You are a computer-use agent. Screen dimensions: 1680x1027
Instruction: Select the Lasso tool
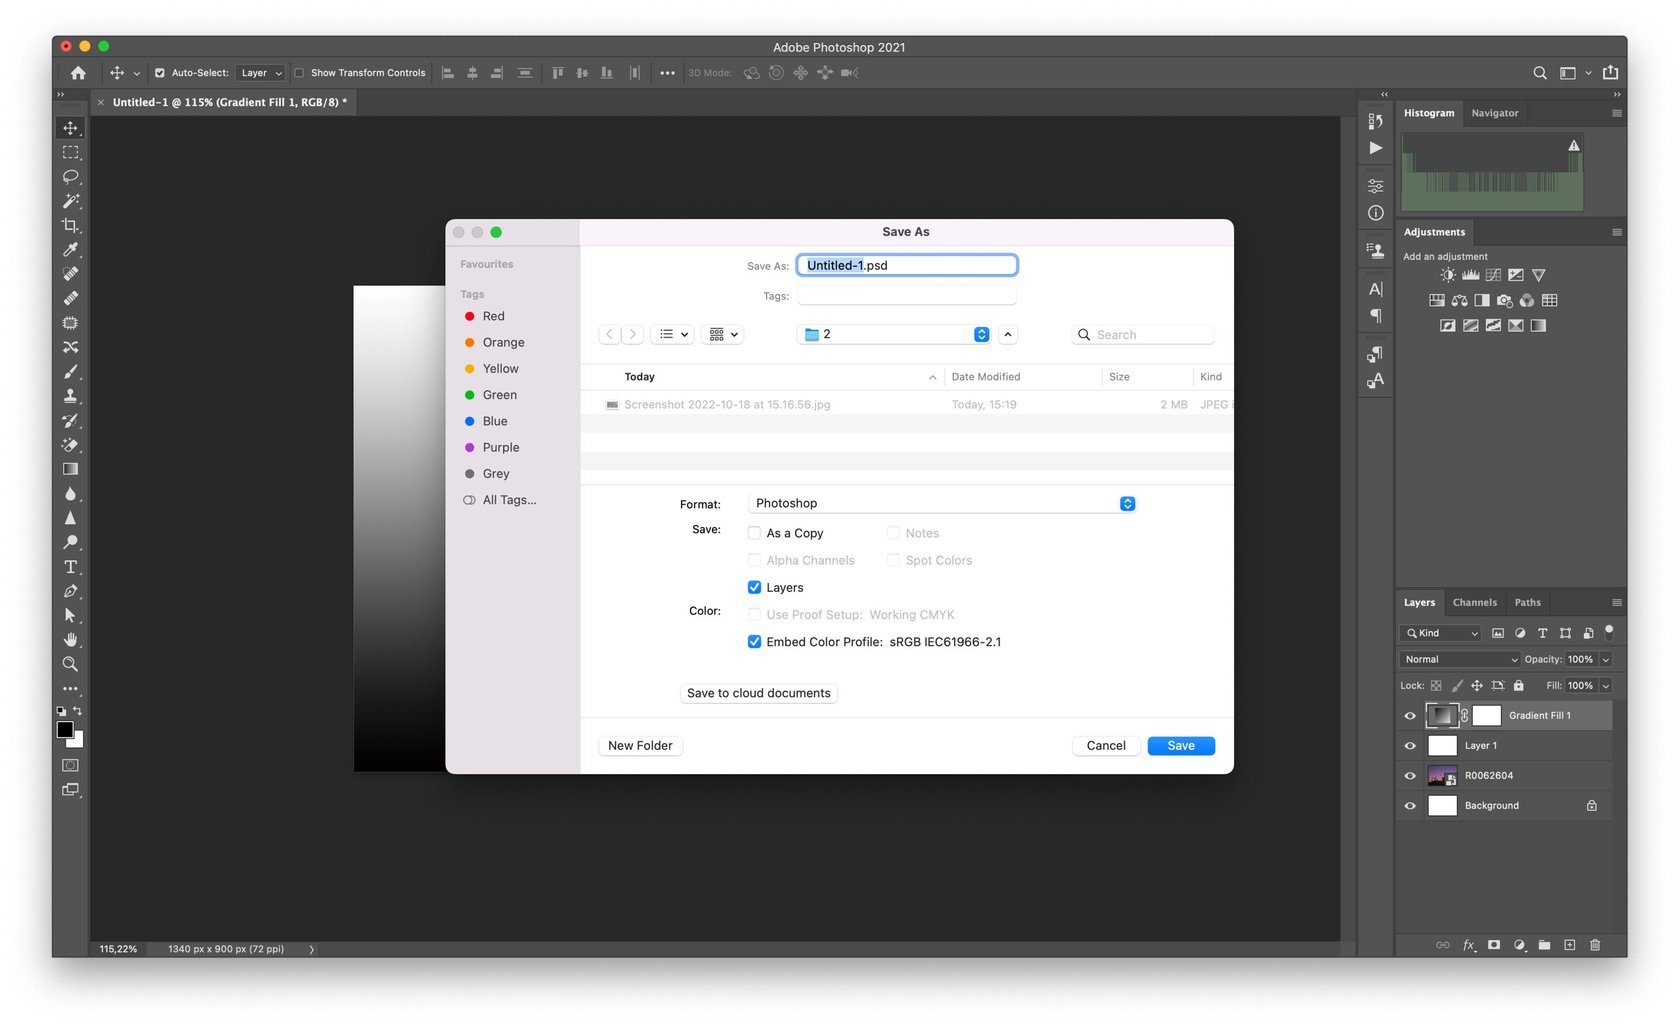tap(70, 177)
